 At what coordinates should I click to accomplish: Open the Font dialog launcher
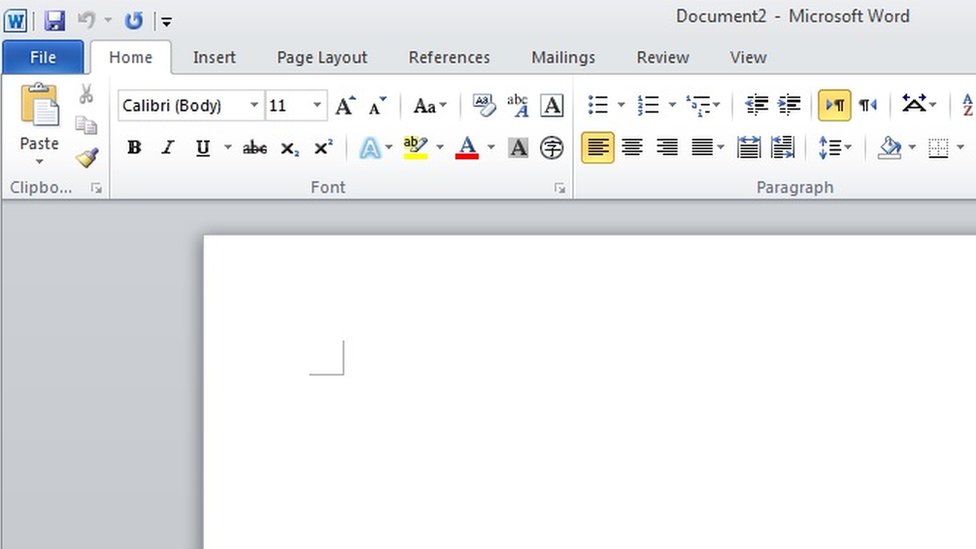coord(560,188)
